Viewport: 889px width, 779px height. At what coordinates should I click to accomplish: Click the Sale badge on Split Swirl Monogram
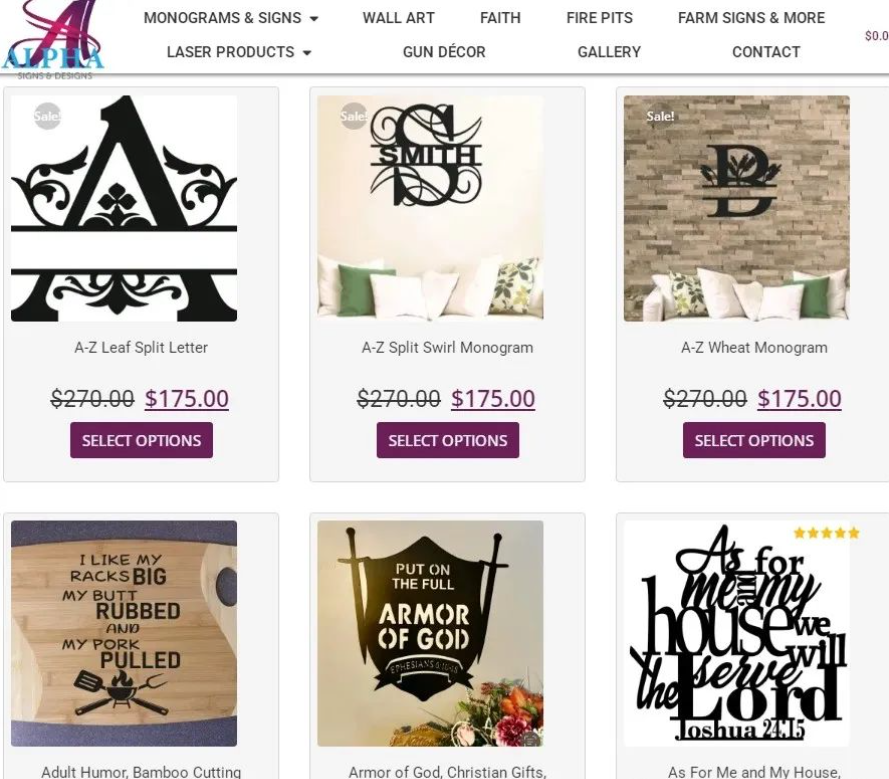click(x=353, y=116)
